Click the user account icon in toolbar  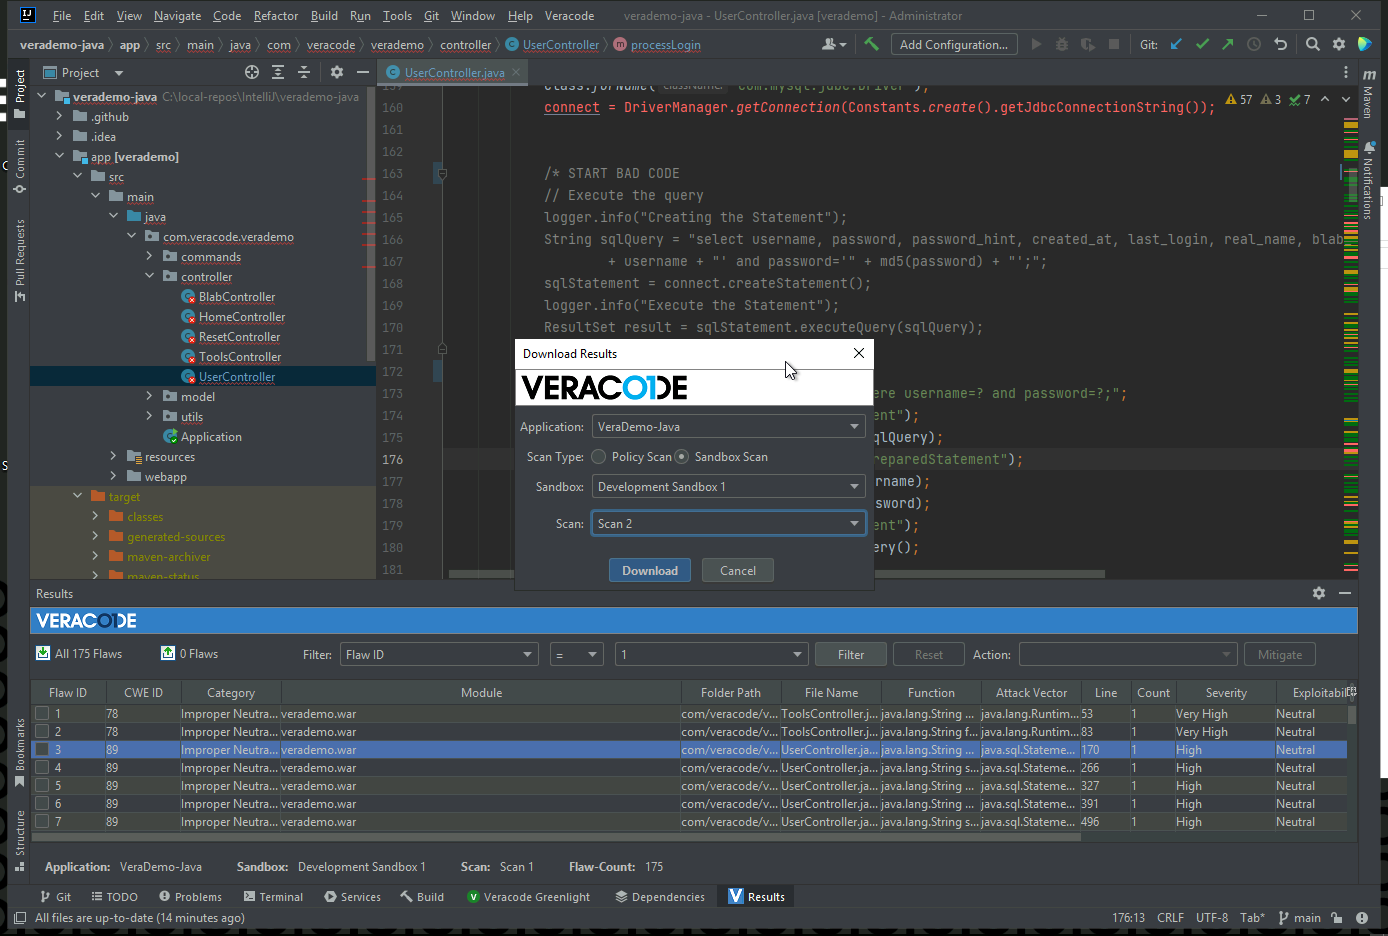833,44
